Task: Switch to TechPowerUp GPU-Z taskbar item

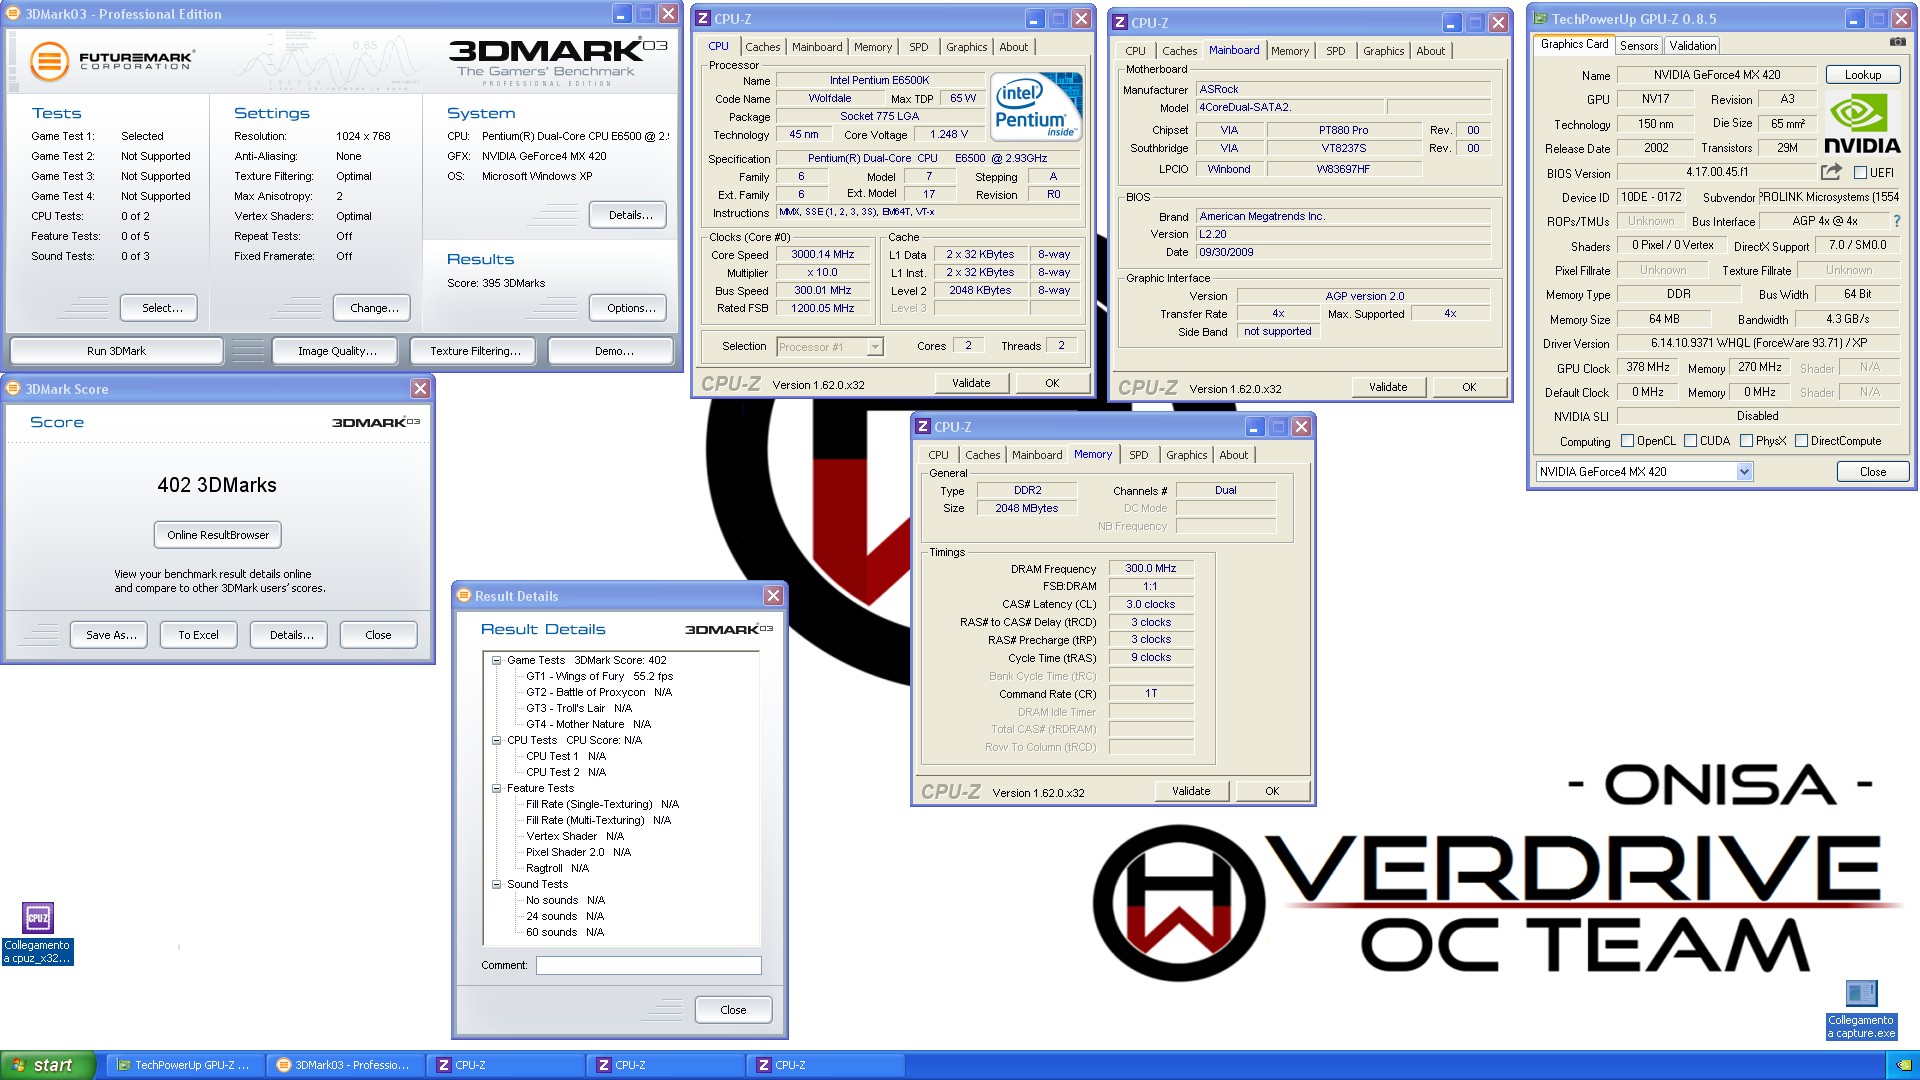Action: click(x=185, y=1065)
